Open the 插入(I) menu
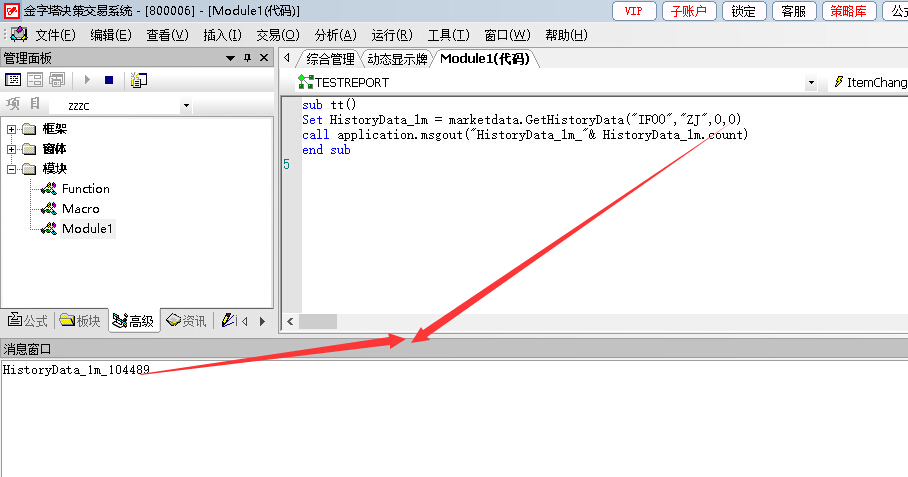This screenshot has height=477, width=908. (222, 35)
